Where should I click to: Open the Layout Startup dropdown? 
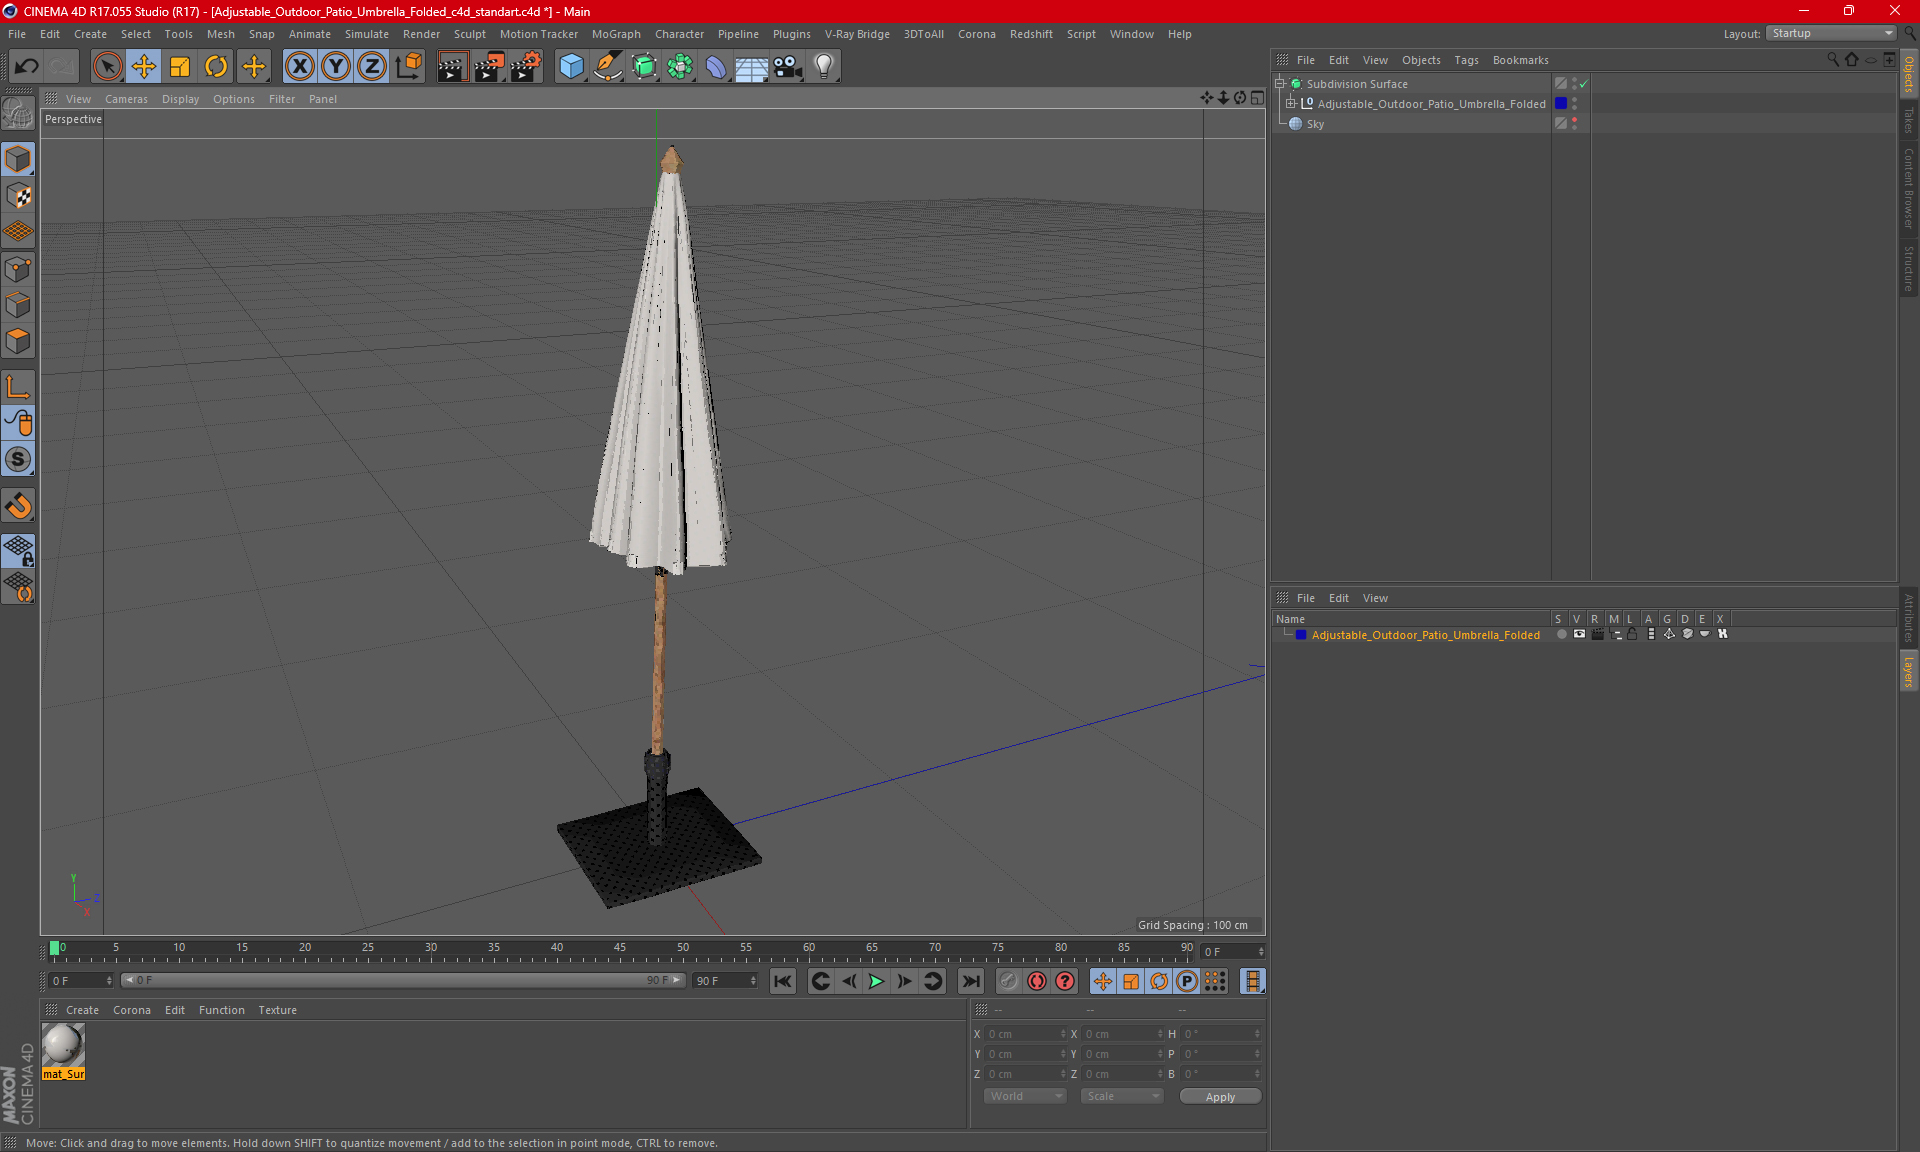pos(1832,33)
